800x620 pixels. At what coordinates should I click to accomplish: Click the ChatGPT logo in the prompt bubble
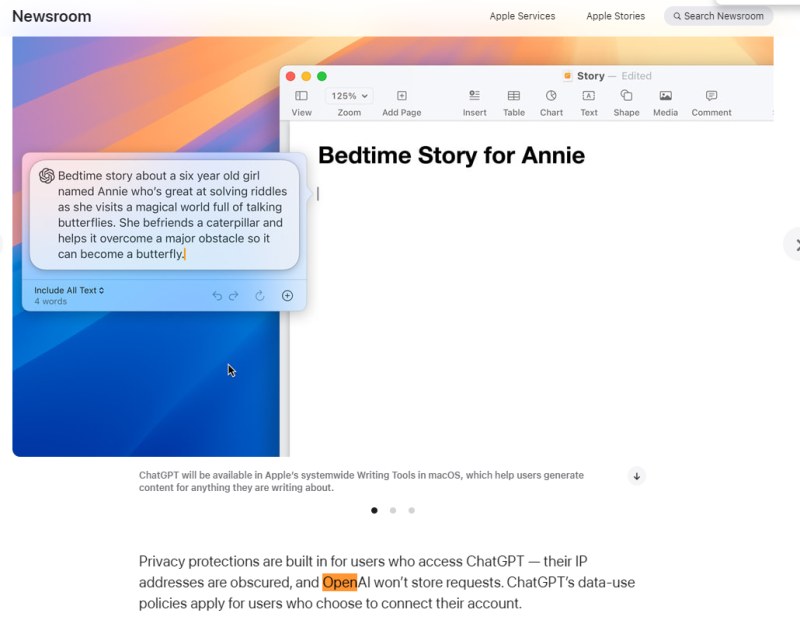pos(46,176)
